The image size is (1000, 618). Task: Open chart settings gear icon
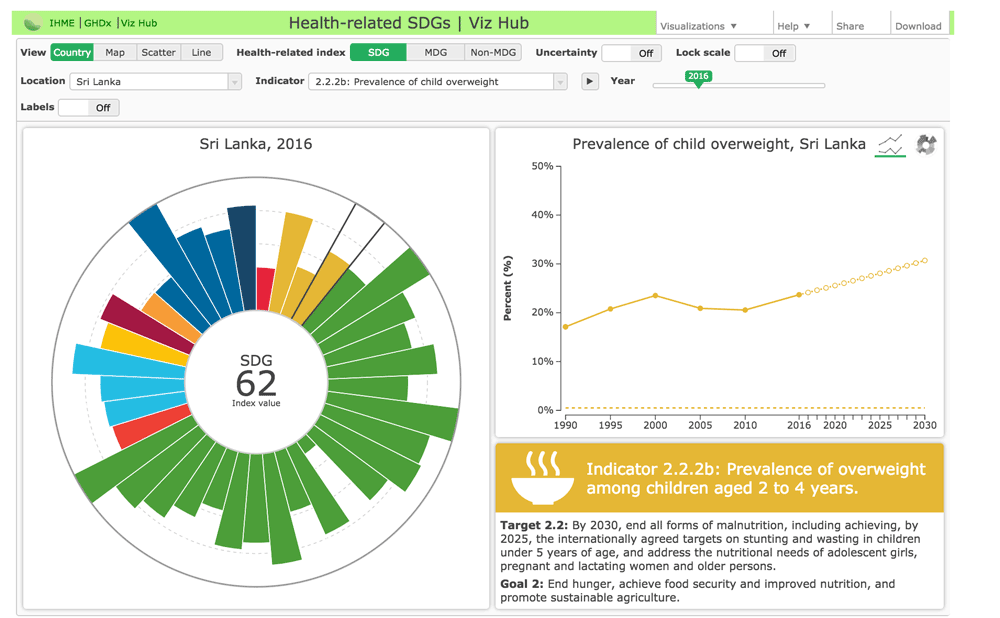pos(926,146)
